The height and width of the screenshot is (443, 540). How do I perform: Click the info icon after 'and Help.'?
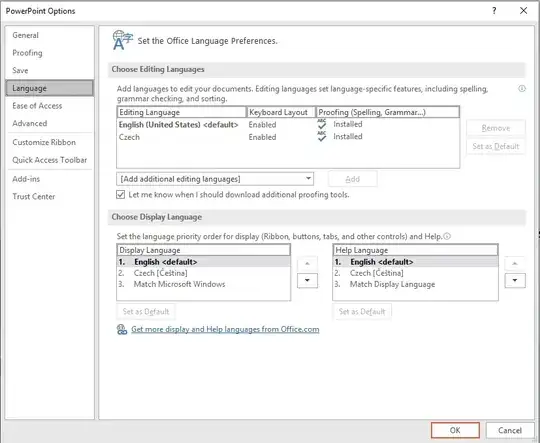click(447, 236)
